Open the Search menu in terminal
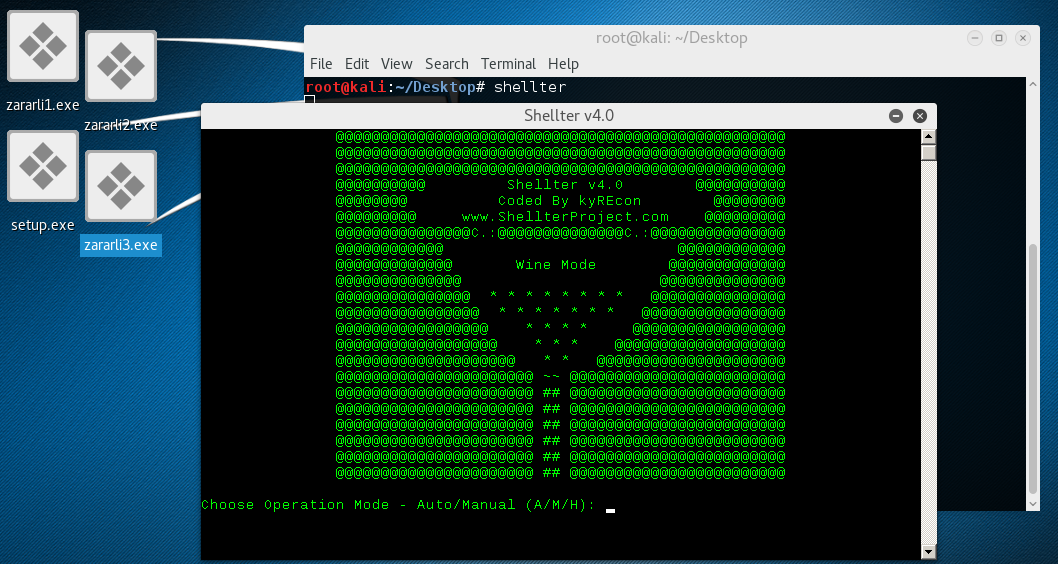 (x=446, y=64)
